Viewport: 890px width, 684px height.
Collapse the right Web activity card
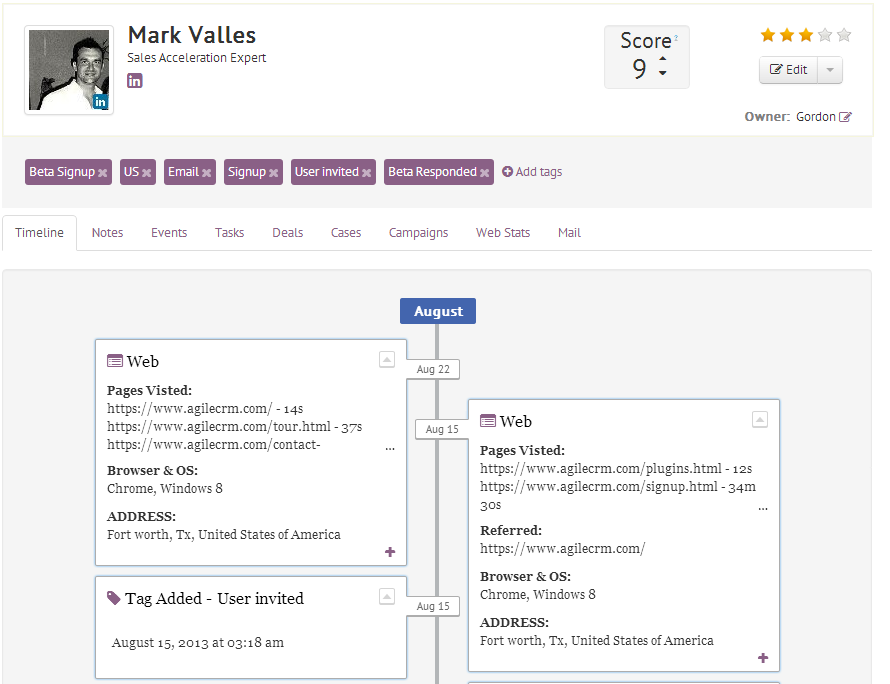click(x=759, y=419)
